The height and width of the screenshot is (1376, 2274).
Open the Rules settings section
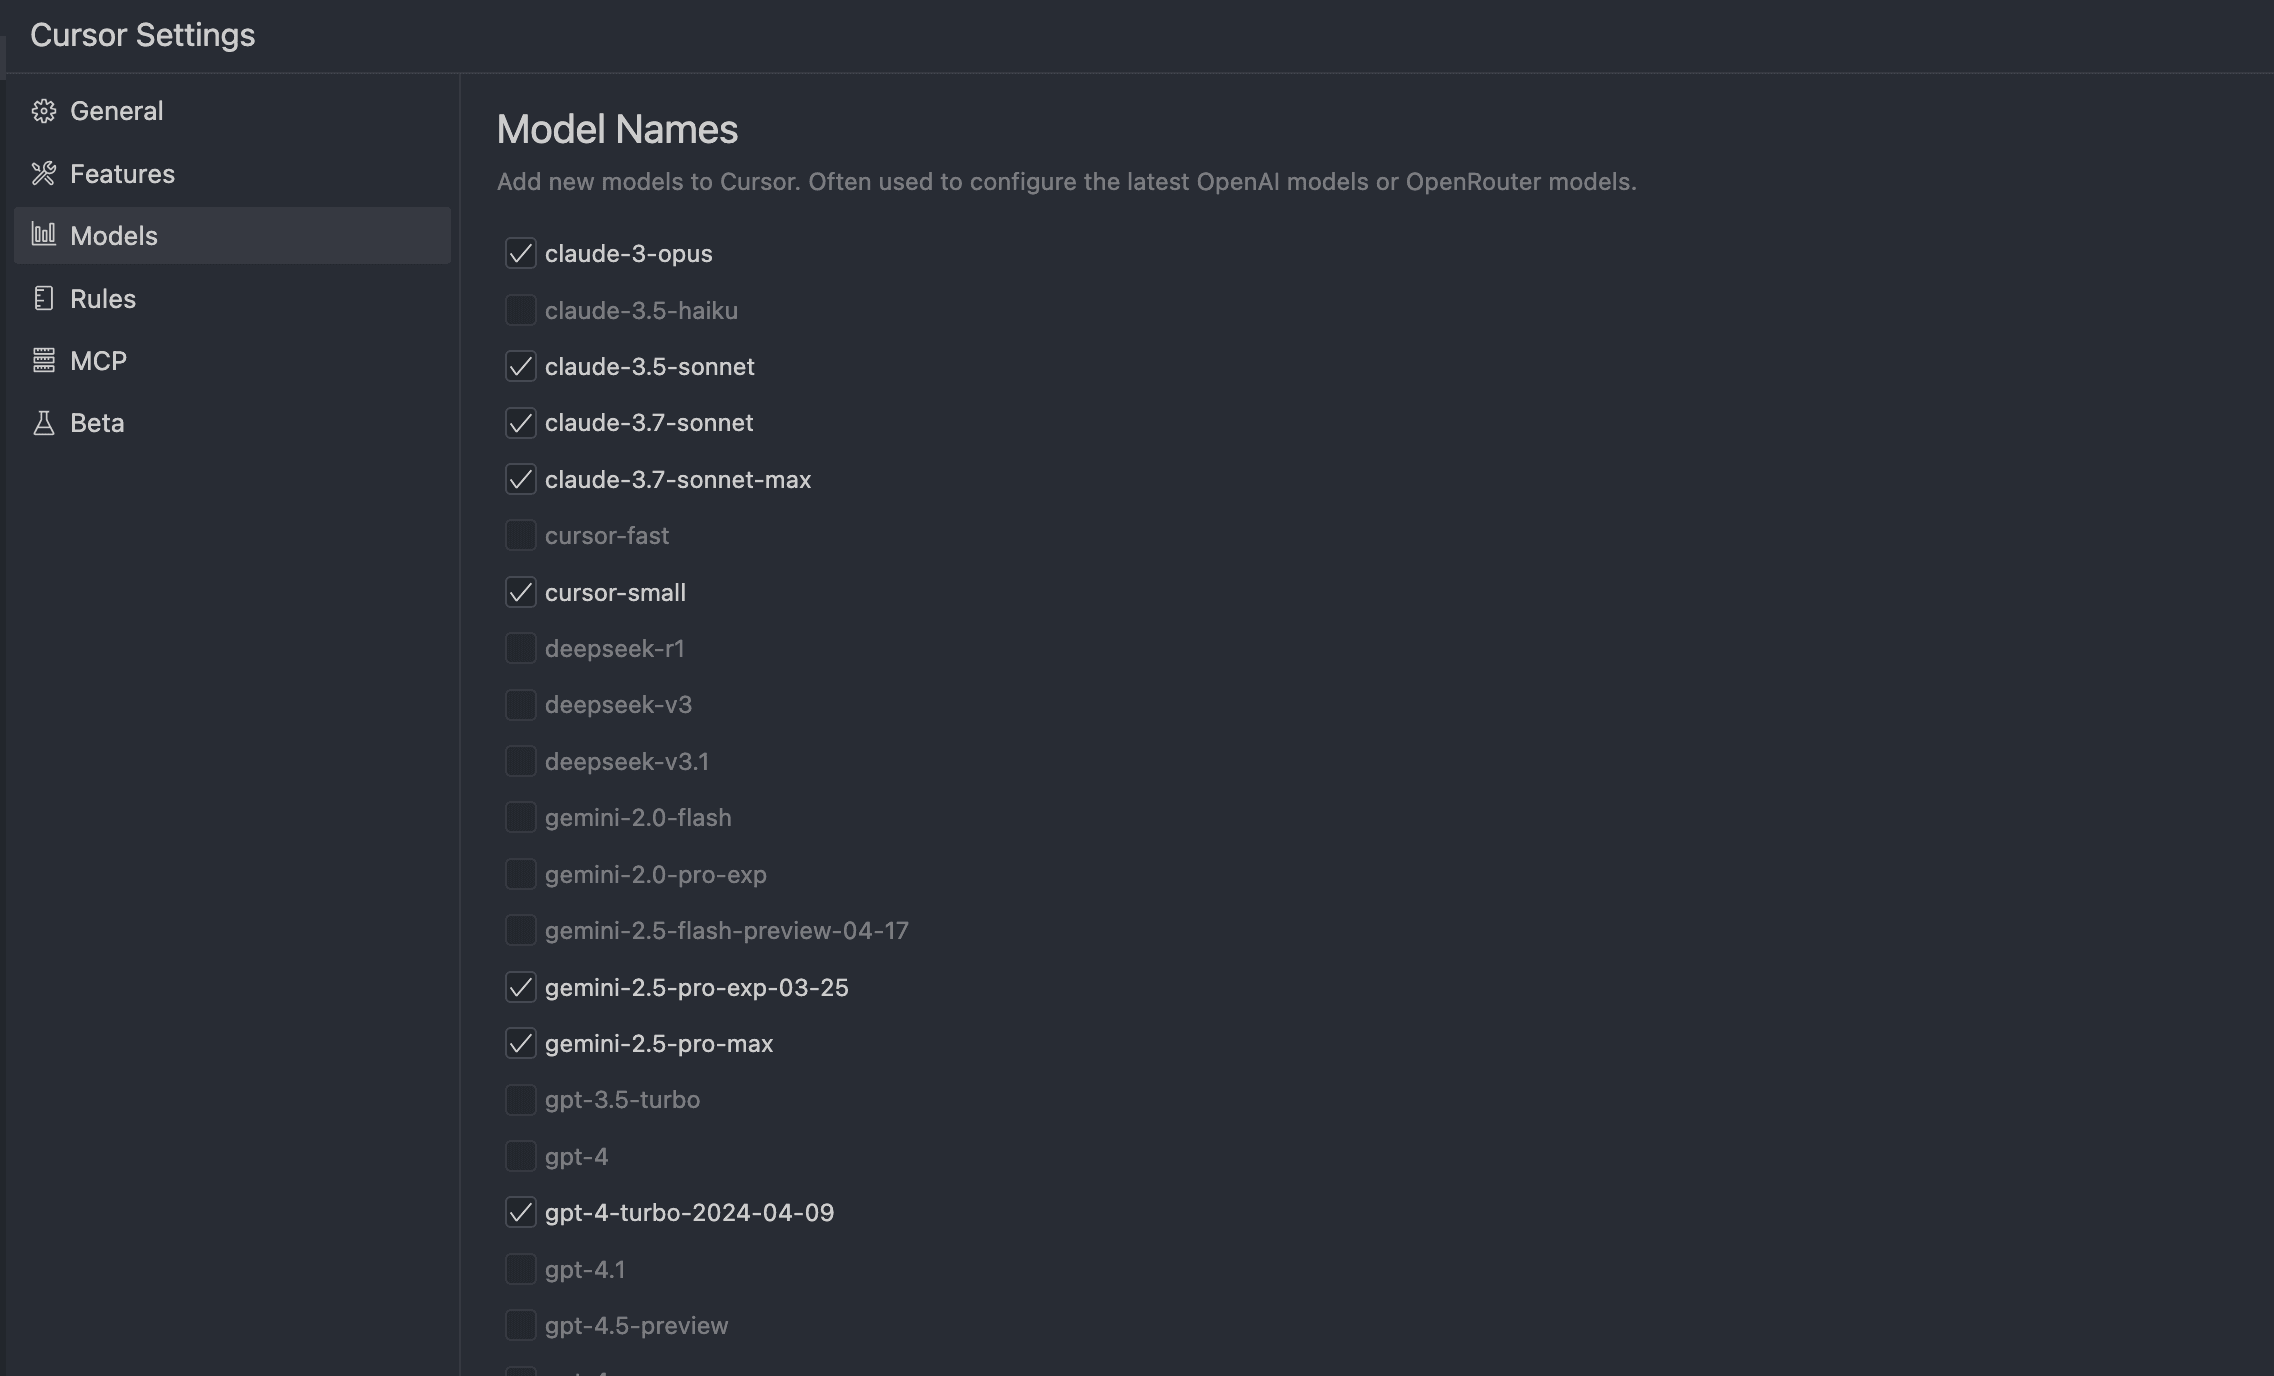coord(103,298)
